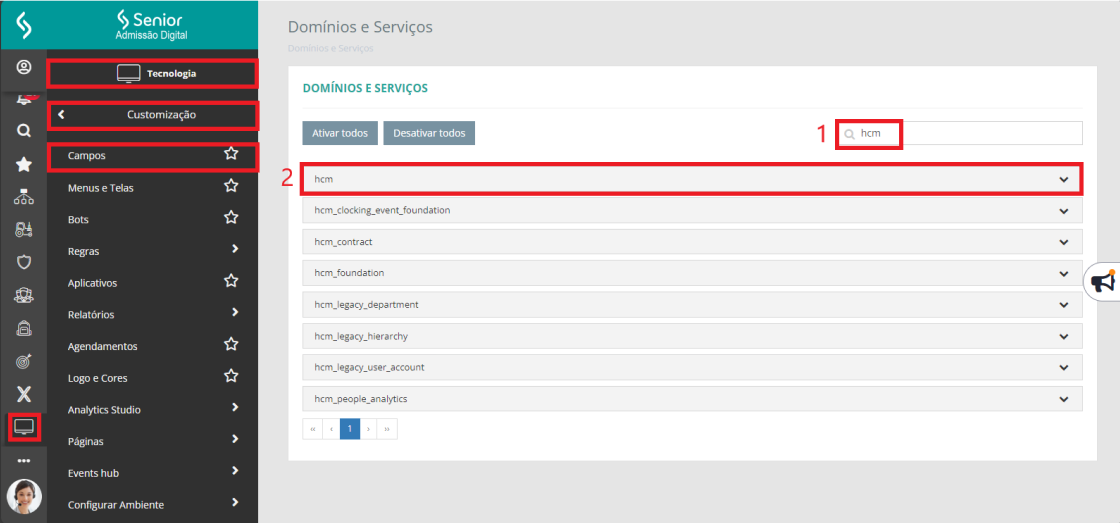
Task: Click the shield icon in left rail
Action: tap(24, 262)
